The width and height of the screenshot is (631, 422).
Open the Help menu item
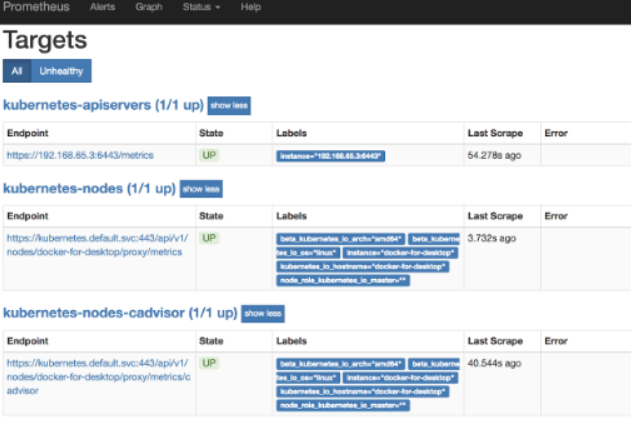(251, 7)
